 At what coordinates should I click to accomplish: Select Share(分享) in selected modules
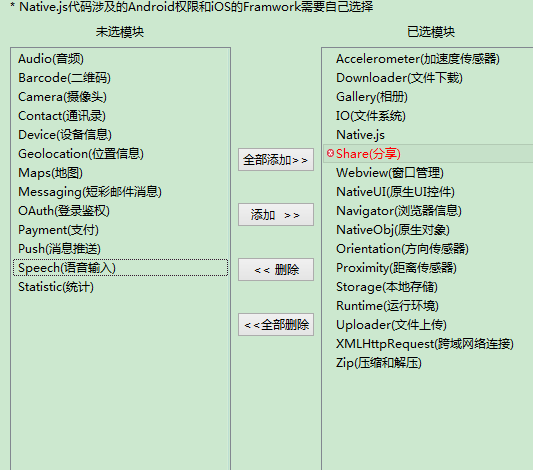(428, 153)
